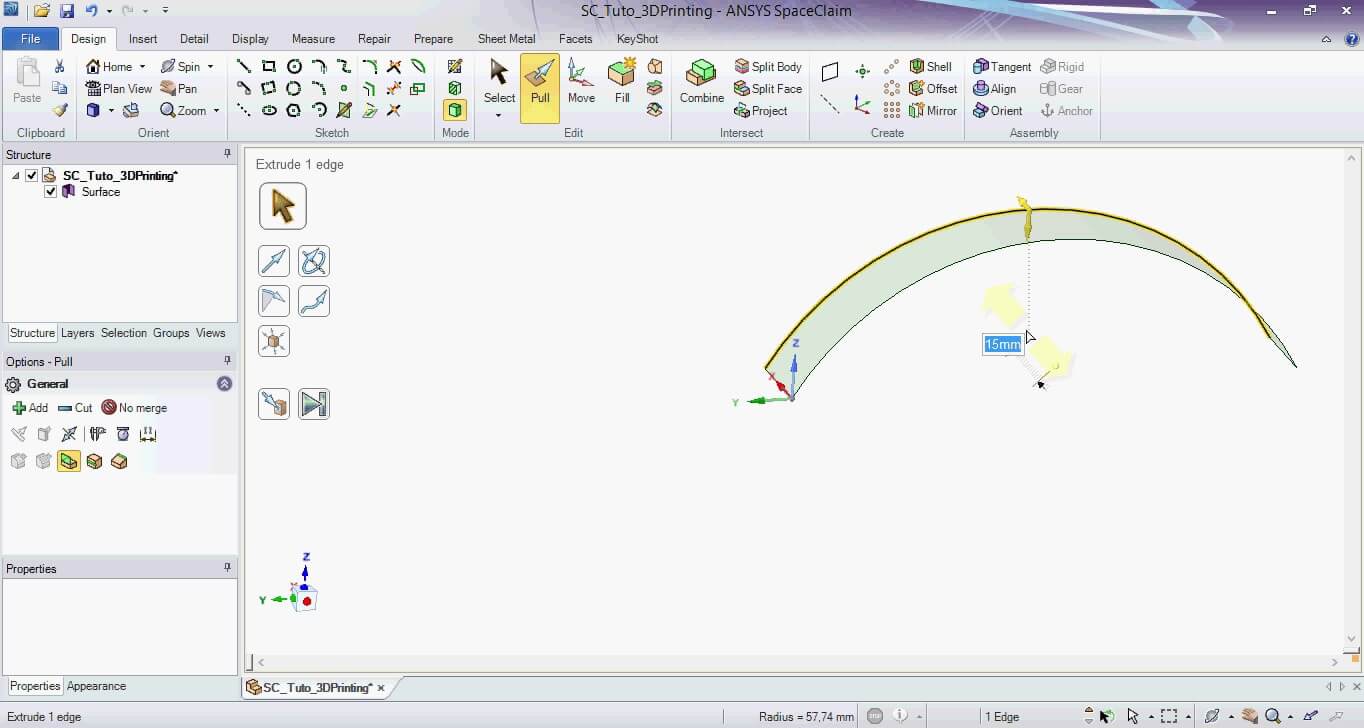
Task: Click the Project tool
Action: pos(761,111)
